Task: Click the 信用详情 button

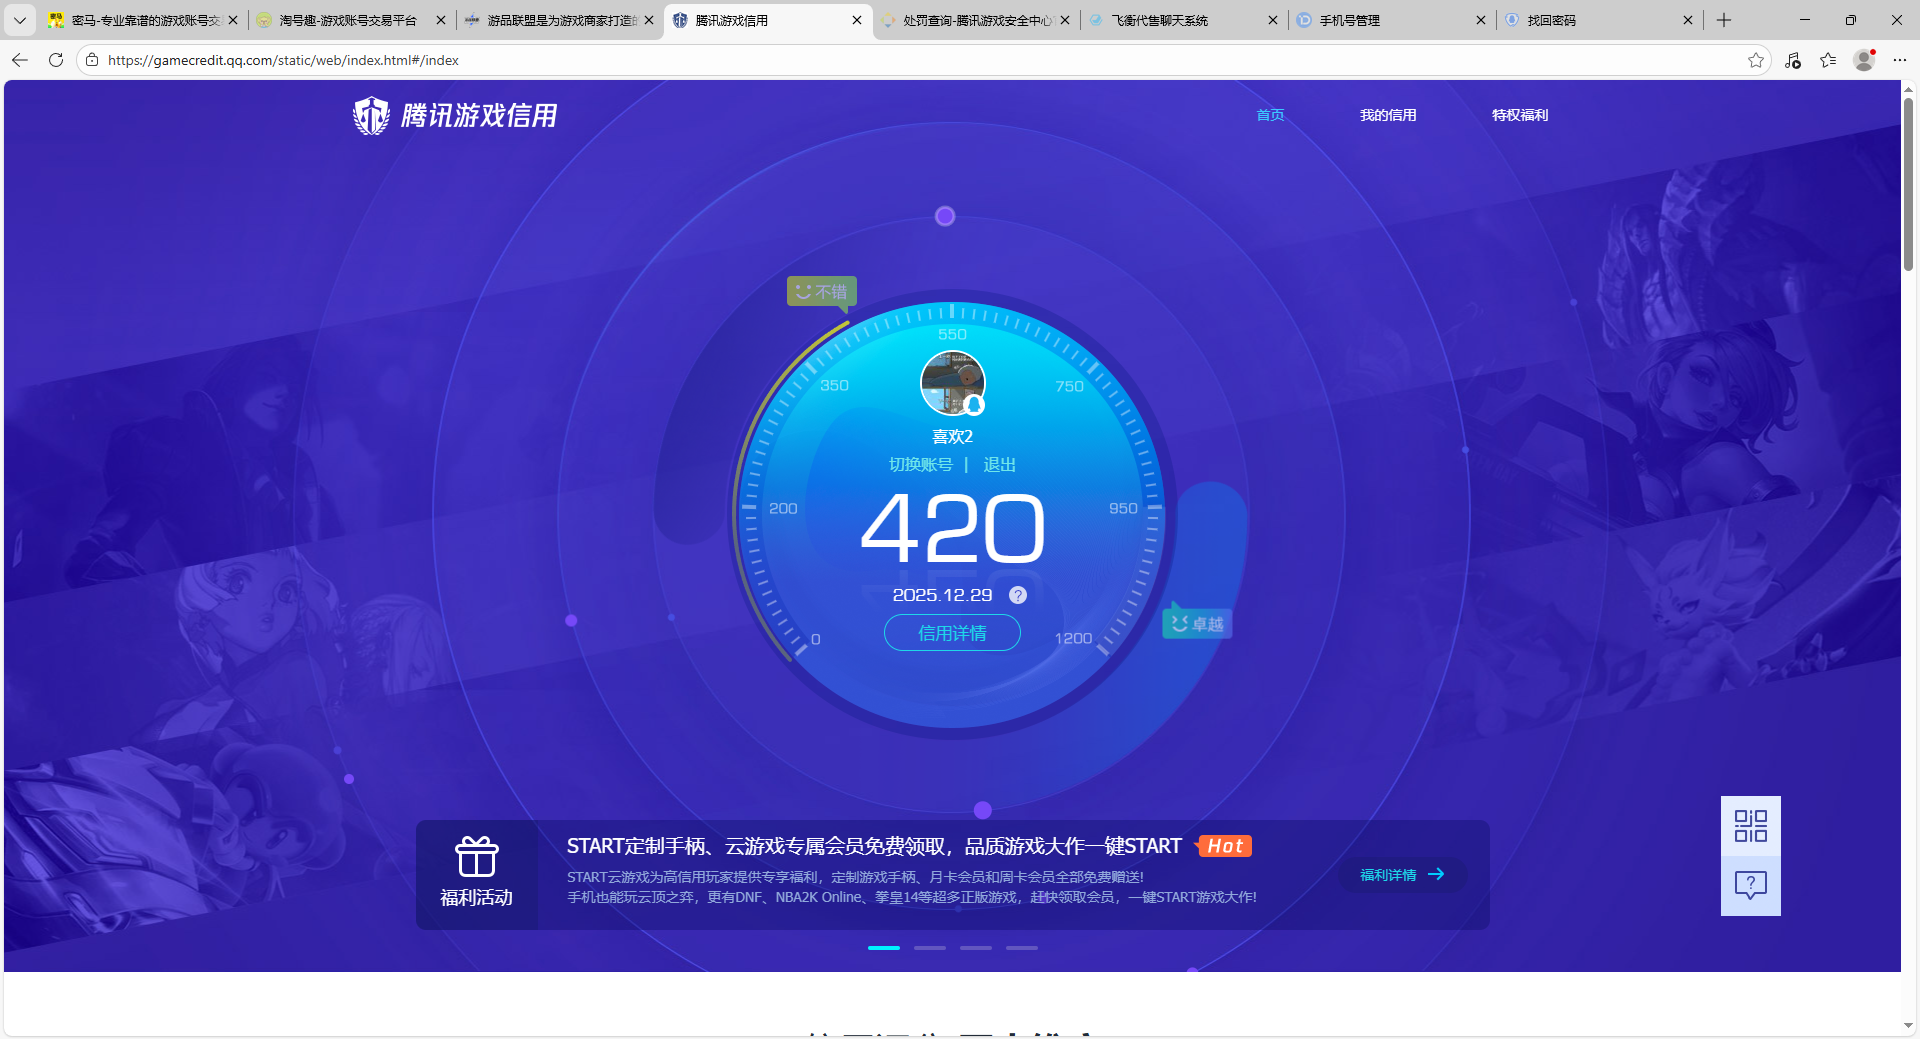Action: (951, 633)
